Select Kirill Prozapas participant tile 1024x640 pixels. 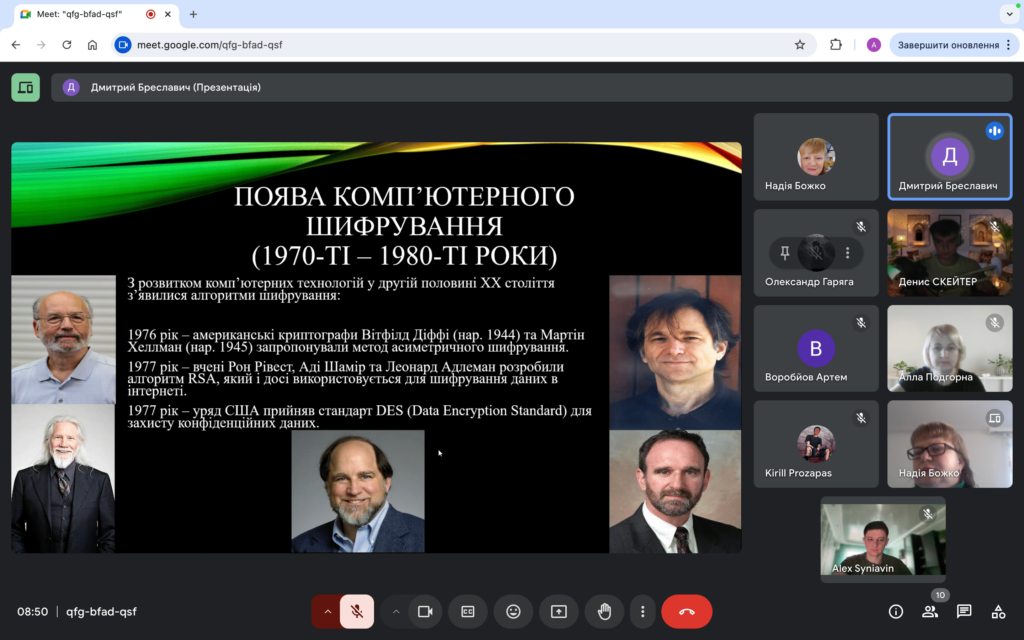point(816,444)
